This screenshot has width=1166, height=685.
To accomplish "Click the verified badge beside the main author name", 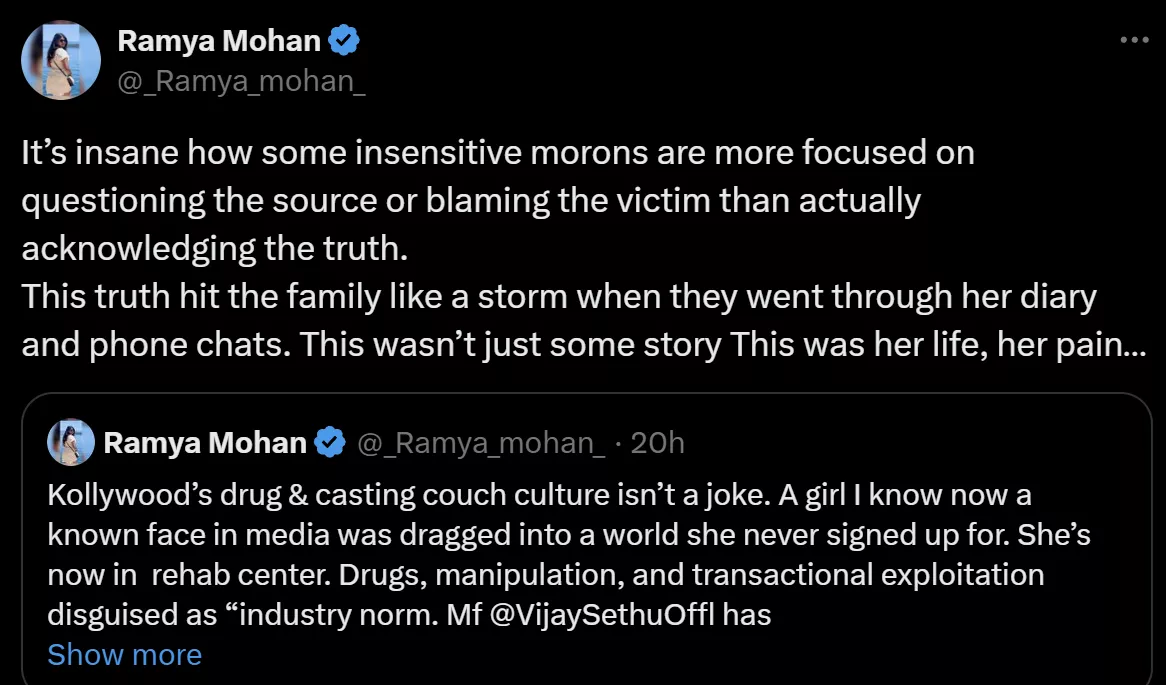I will point(345,41).
